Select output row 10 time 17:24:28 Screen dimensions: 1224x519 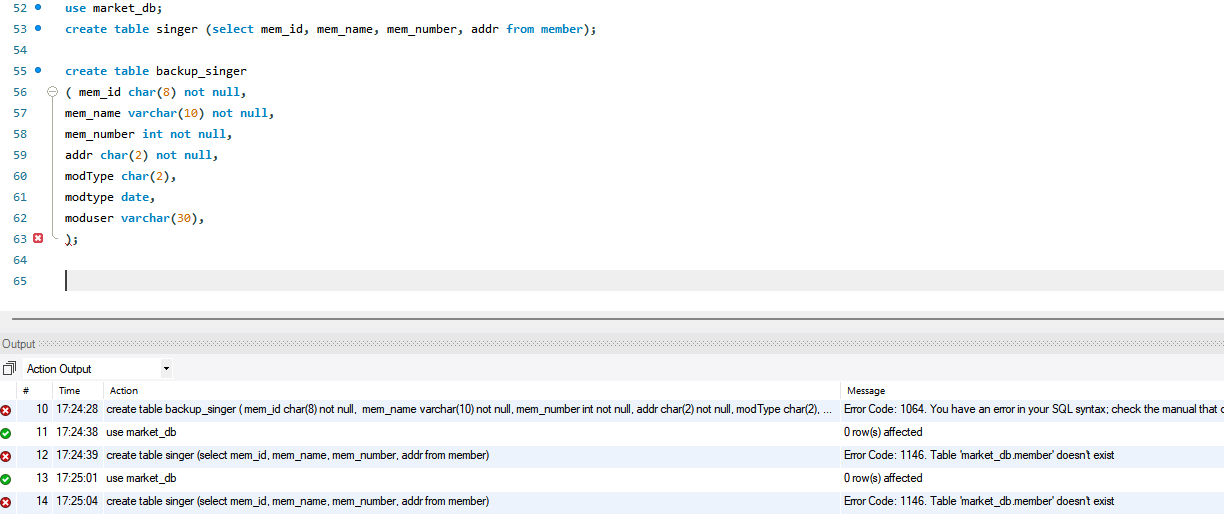(x=78, y=409)
